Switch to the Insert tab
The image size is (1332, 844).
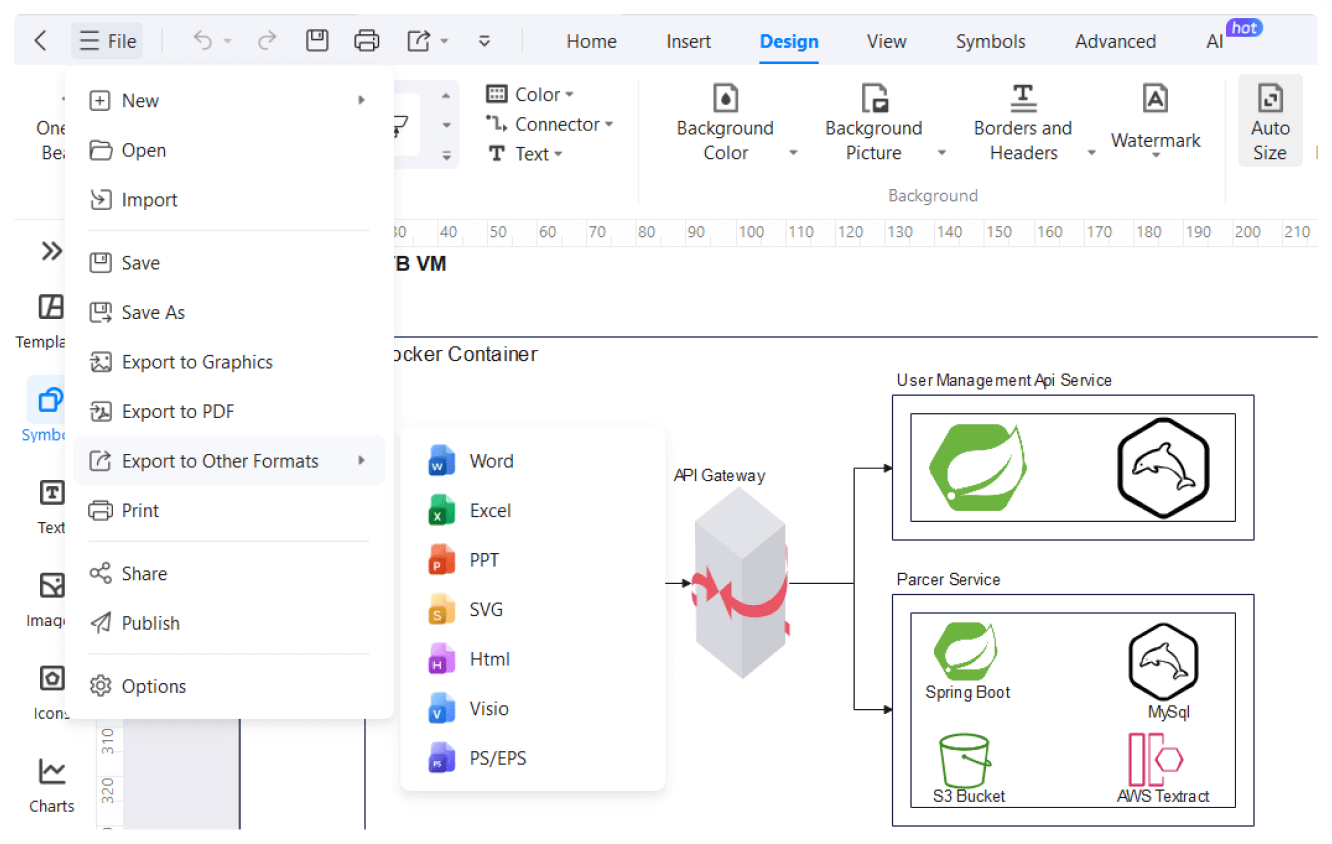689,41
